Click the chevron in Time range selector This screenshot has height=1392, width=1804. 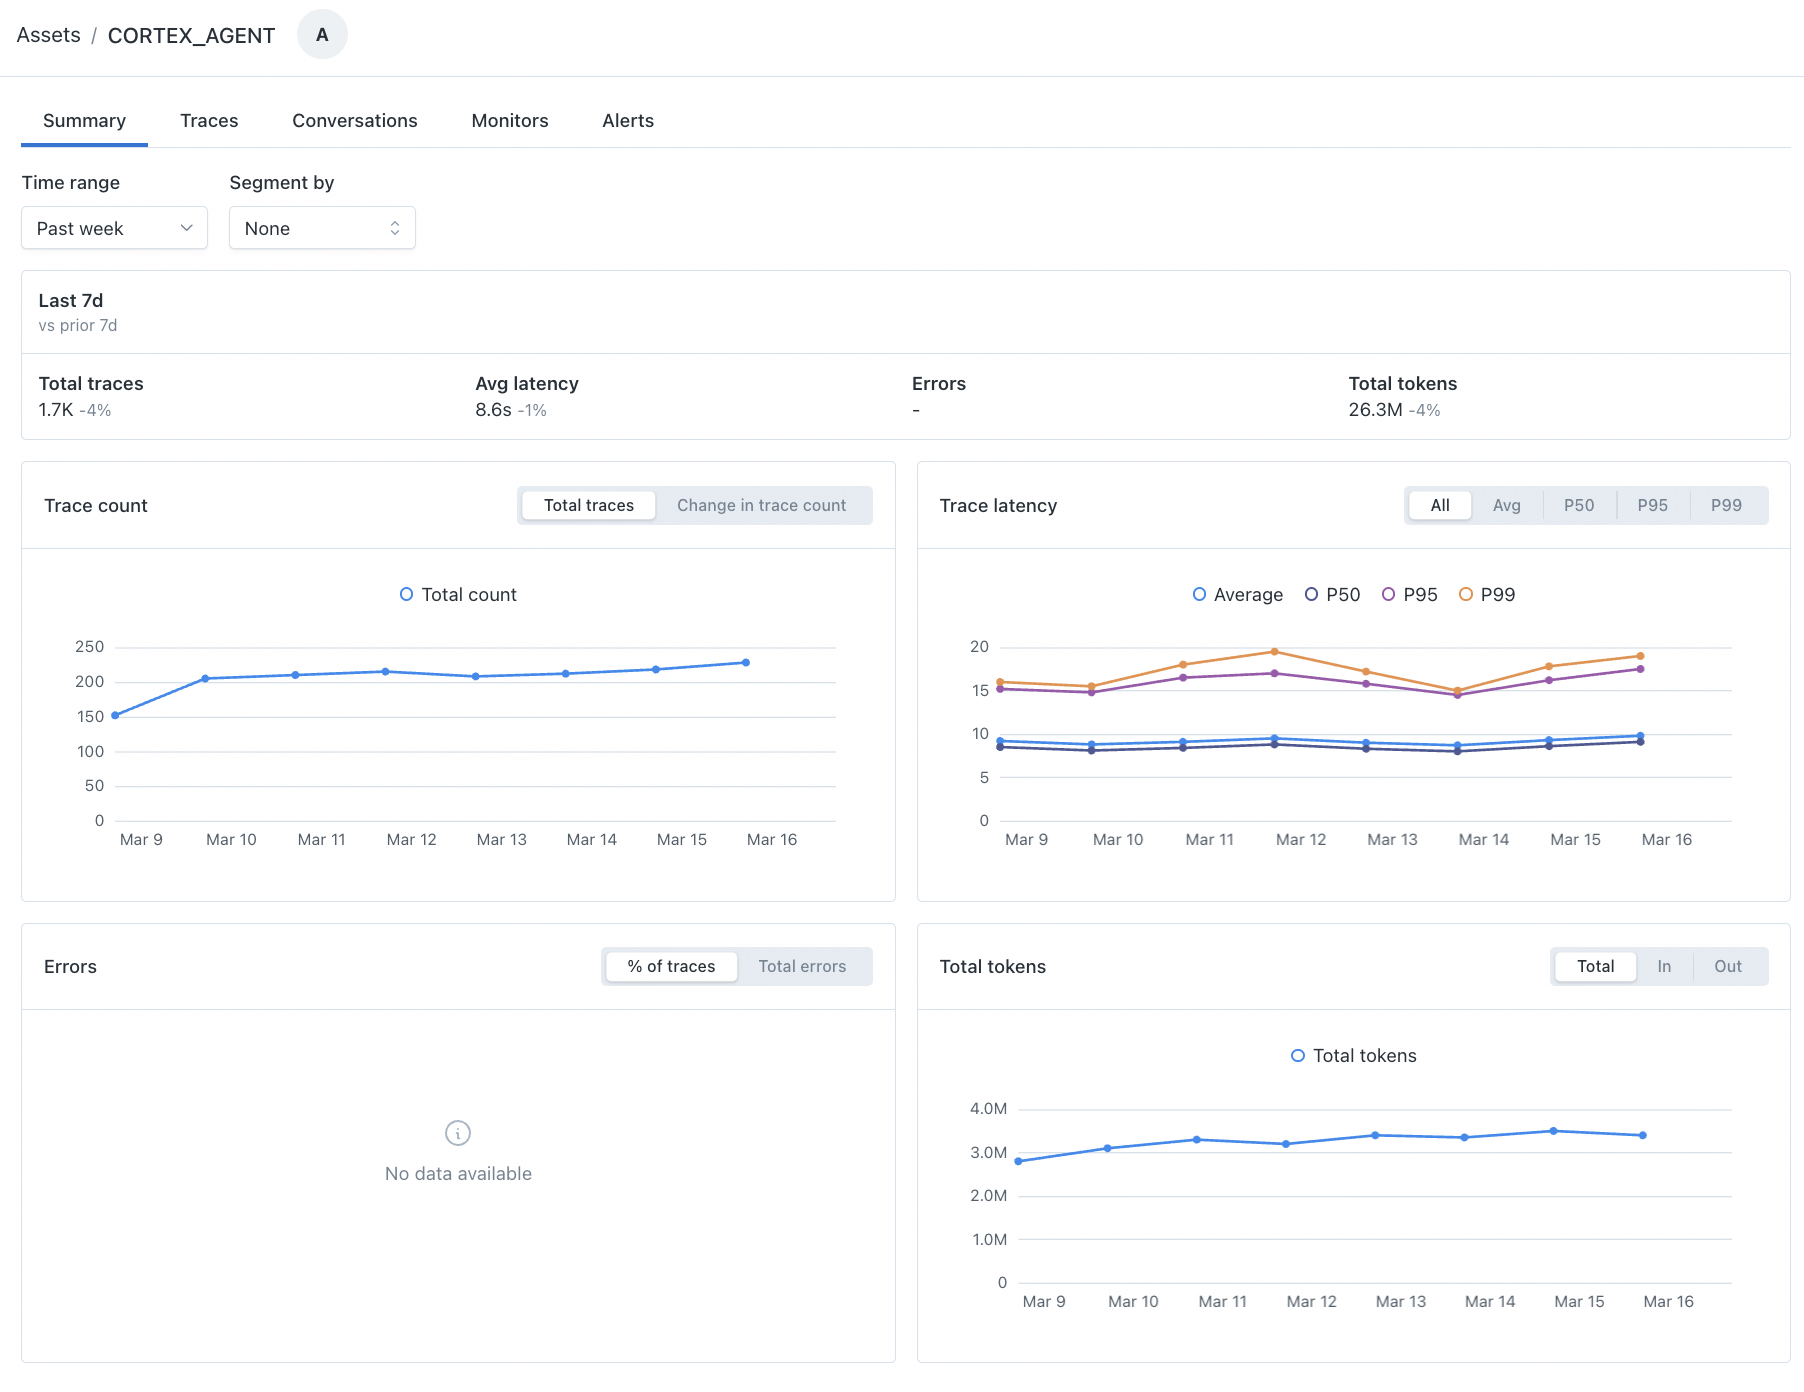pyautogui.click(x=186, y=228)
